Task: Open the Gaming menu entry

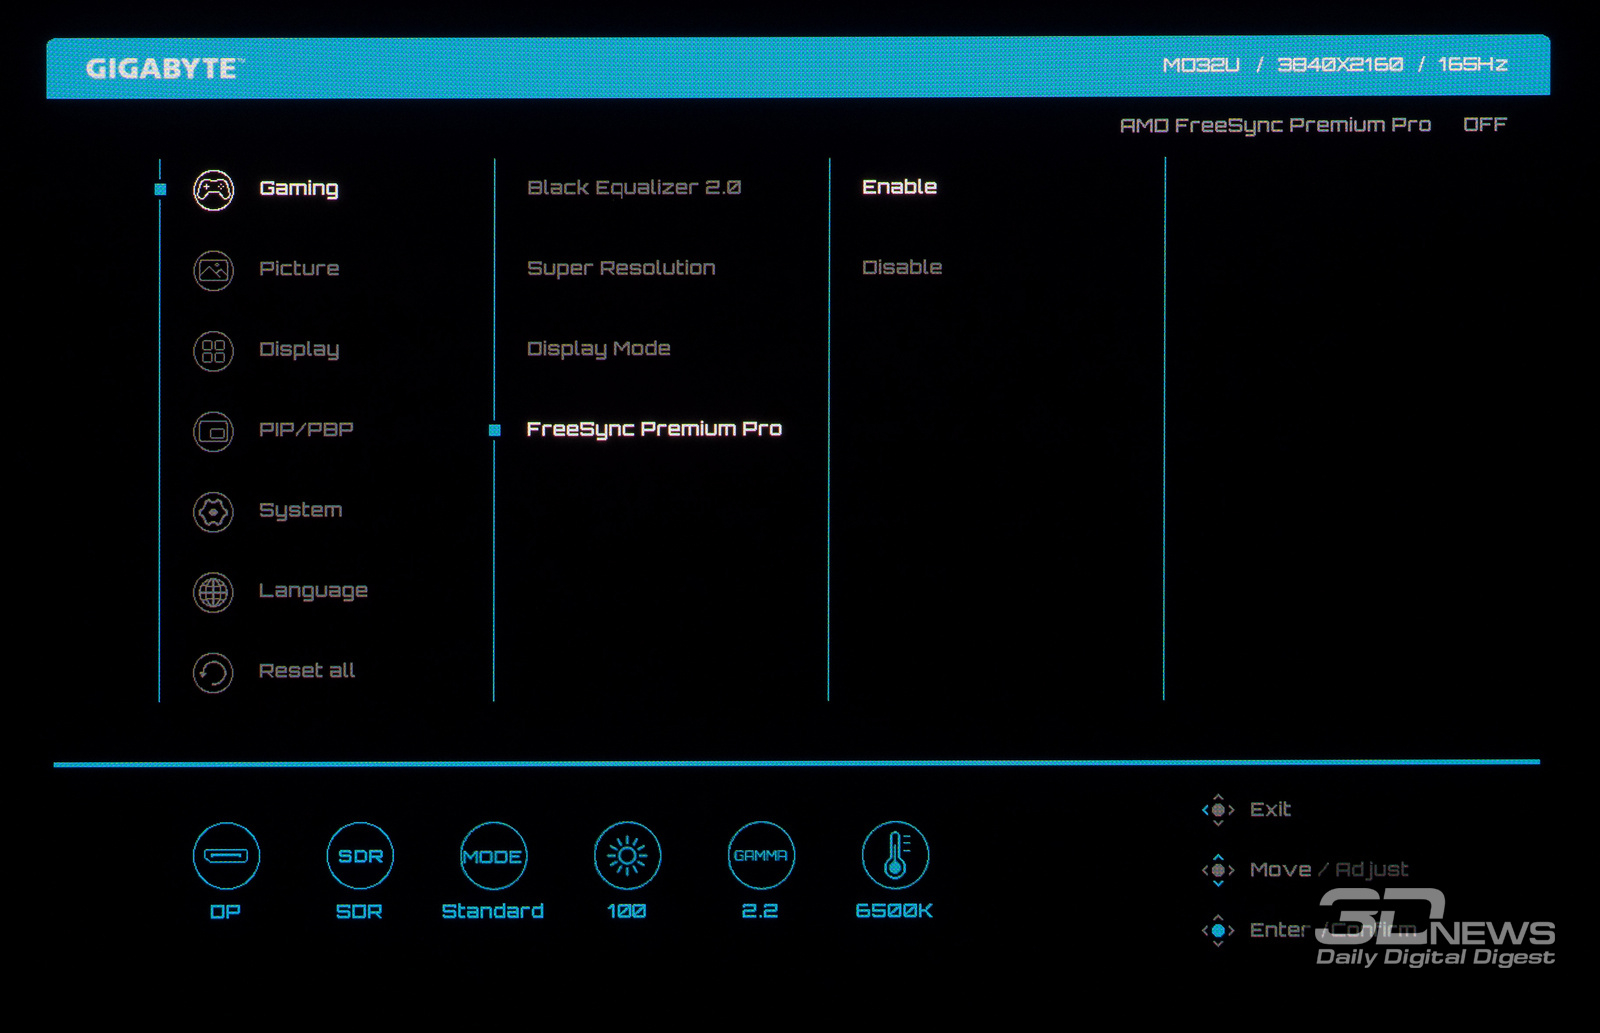Action: point(298,189)
